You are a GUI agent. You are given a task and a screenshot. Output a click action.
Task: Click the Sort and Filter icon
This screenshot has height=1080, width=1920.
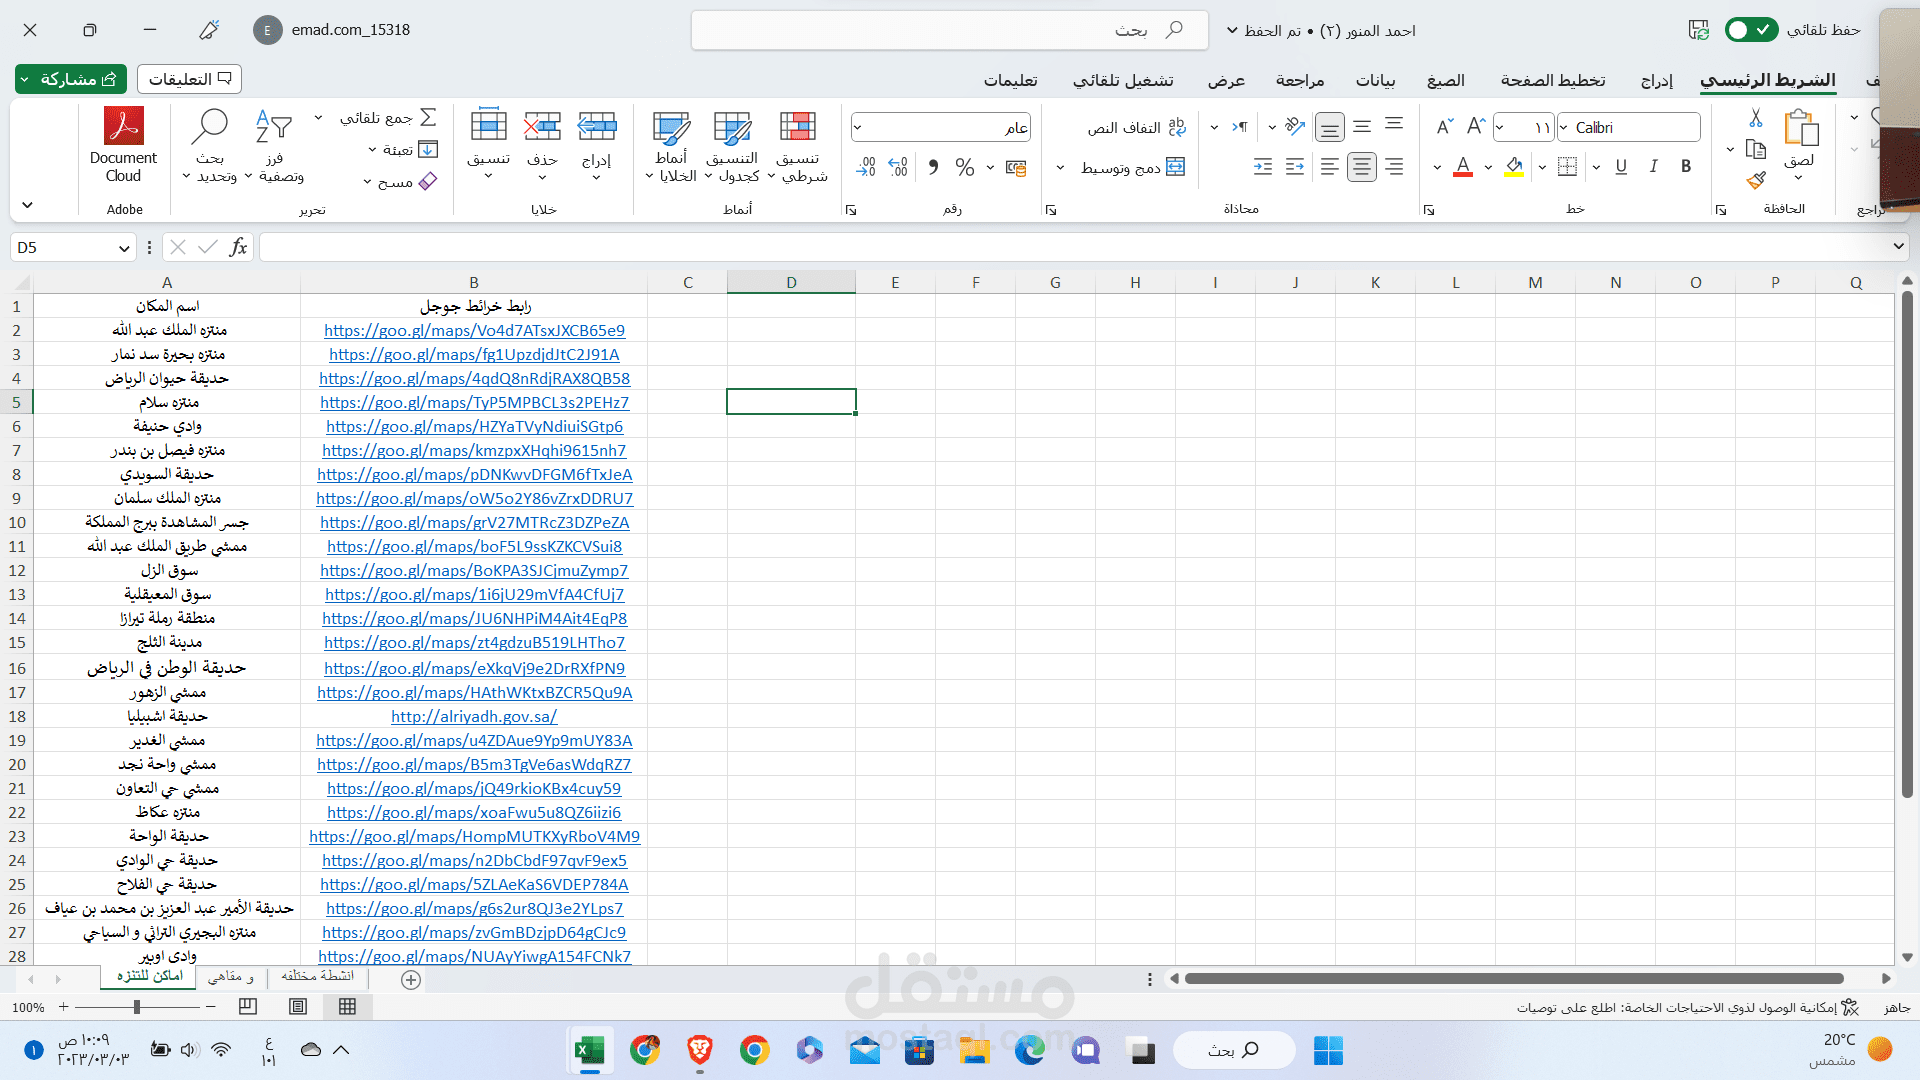point(273,128)
